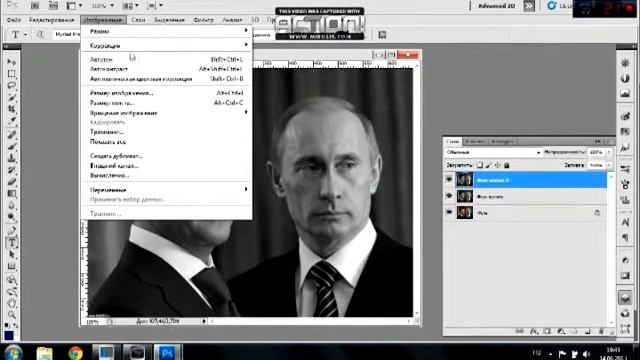Open document status bar info arrow

(204, 321)
